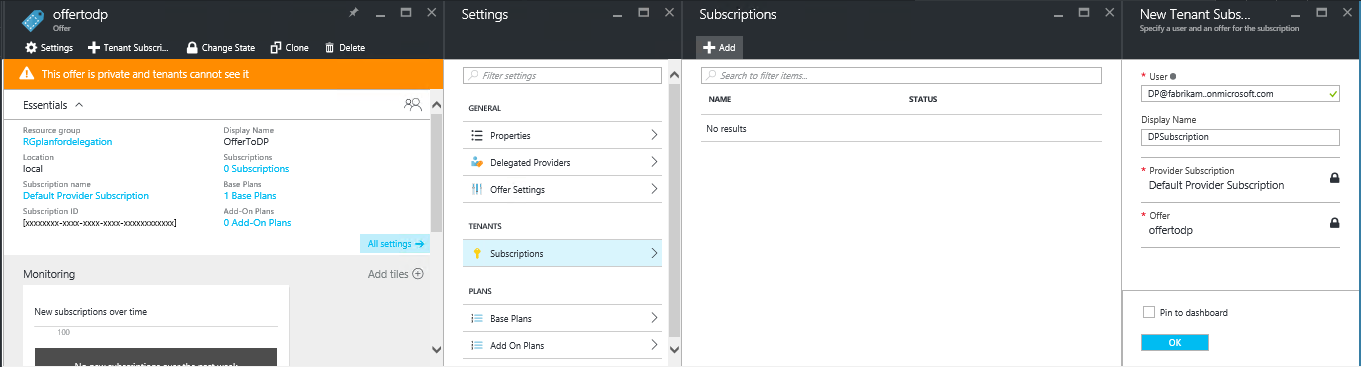Click All settings button
This screenshot has width=1361, height=367.
coord(395,243)
